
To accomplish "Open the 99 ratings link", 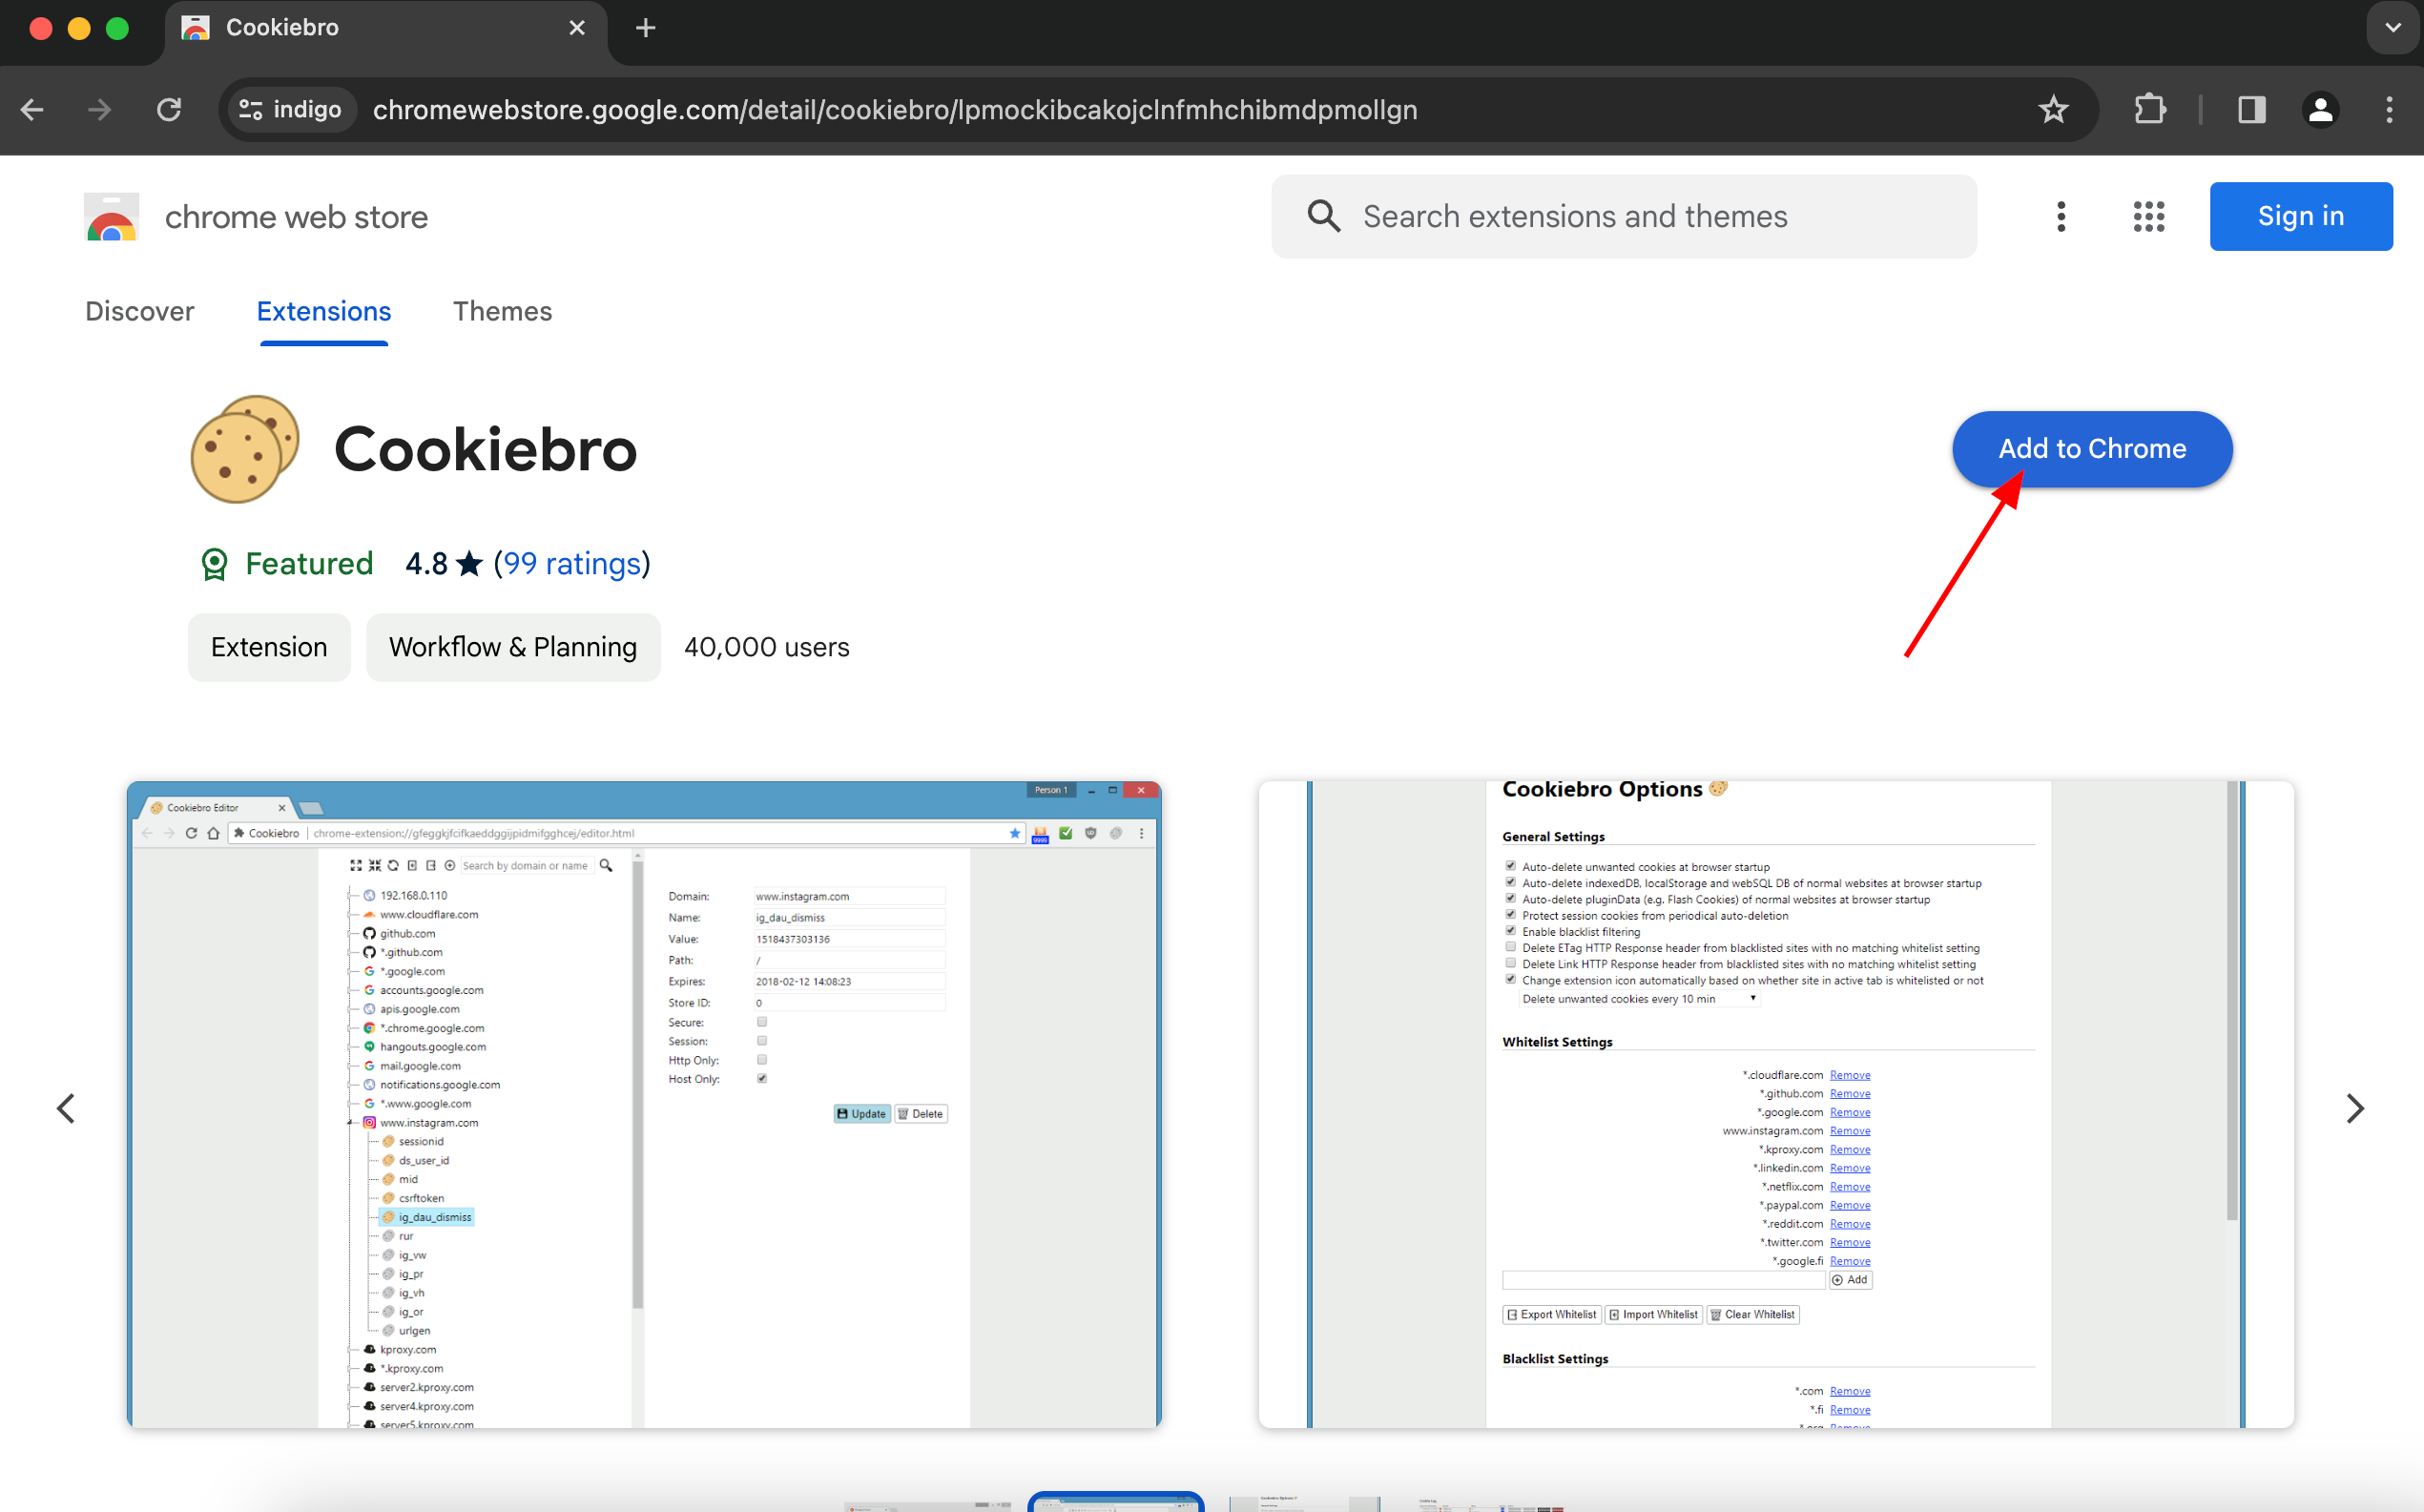I will (572, 563).
